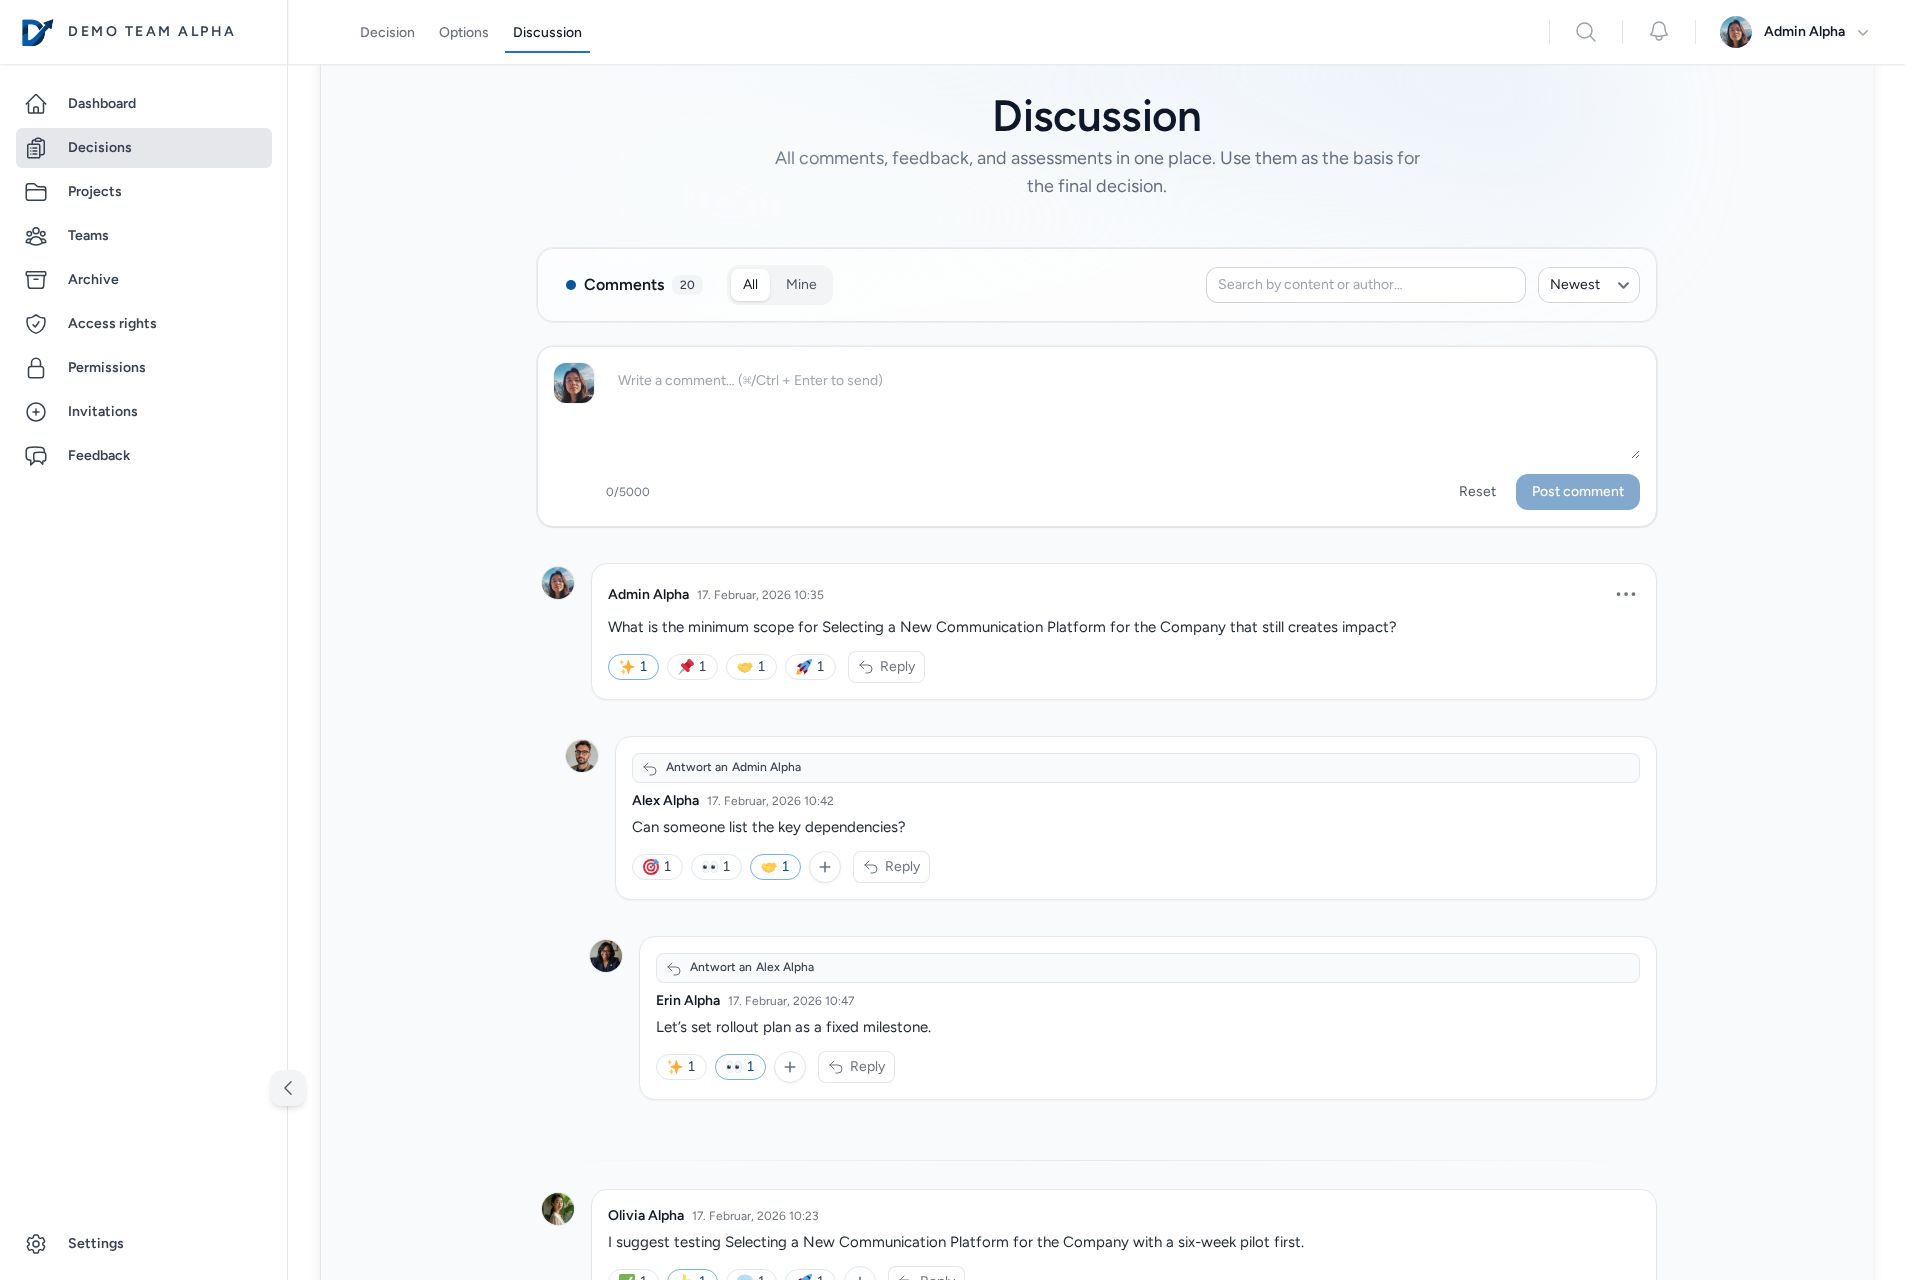Open the Newest sort dropdown

click(1588, 285)
